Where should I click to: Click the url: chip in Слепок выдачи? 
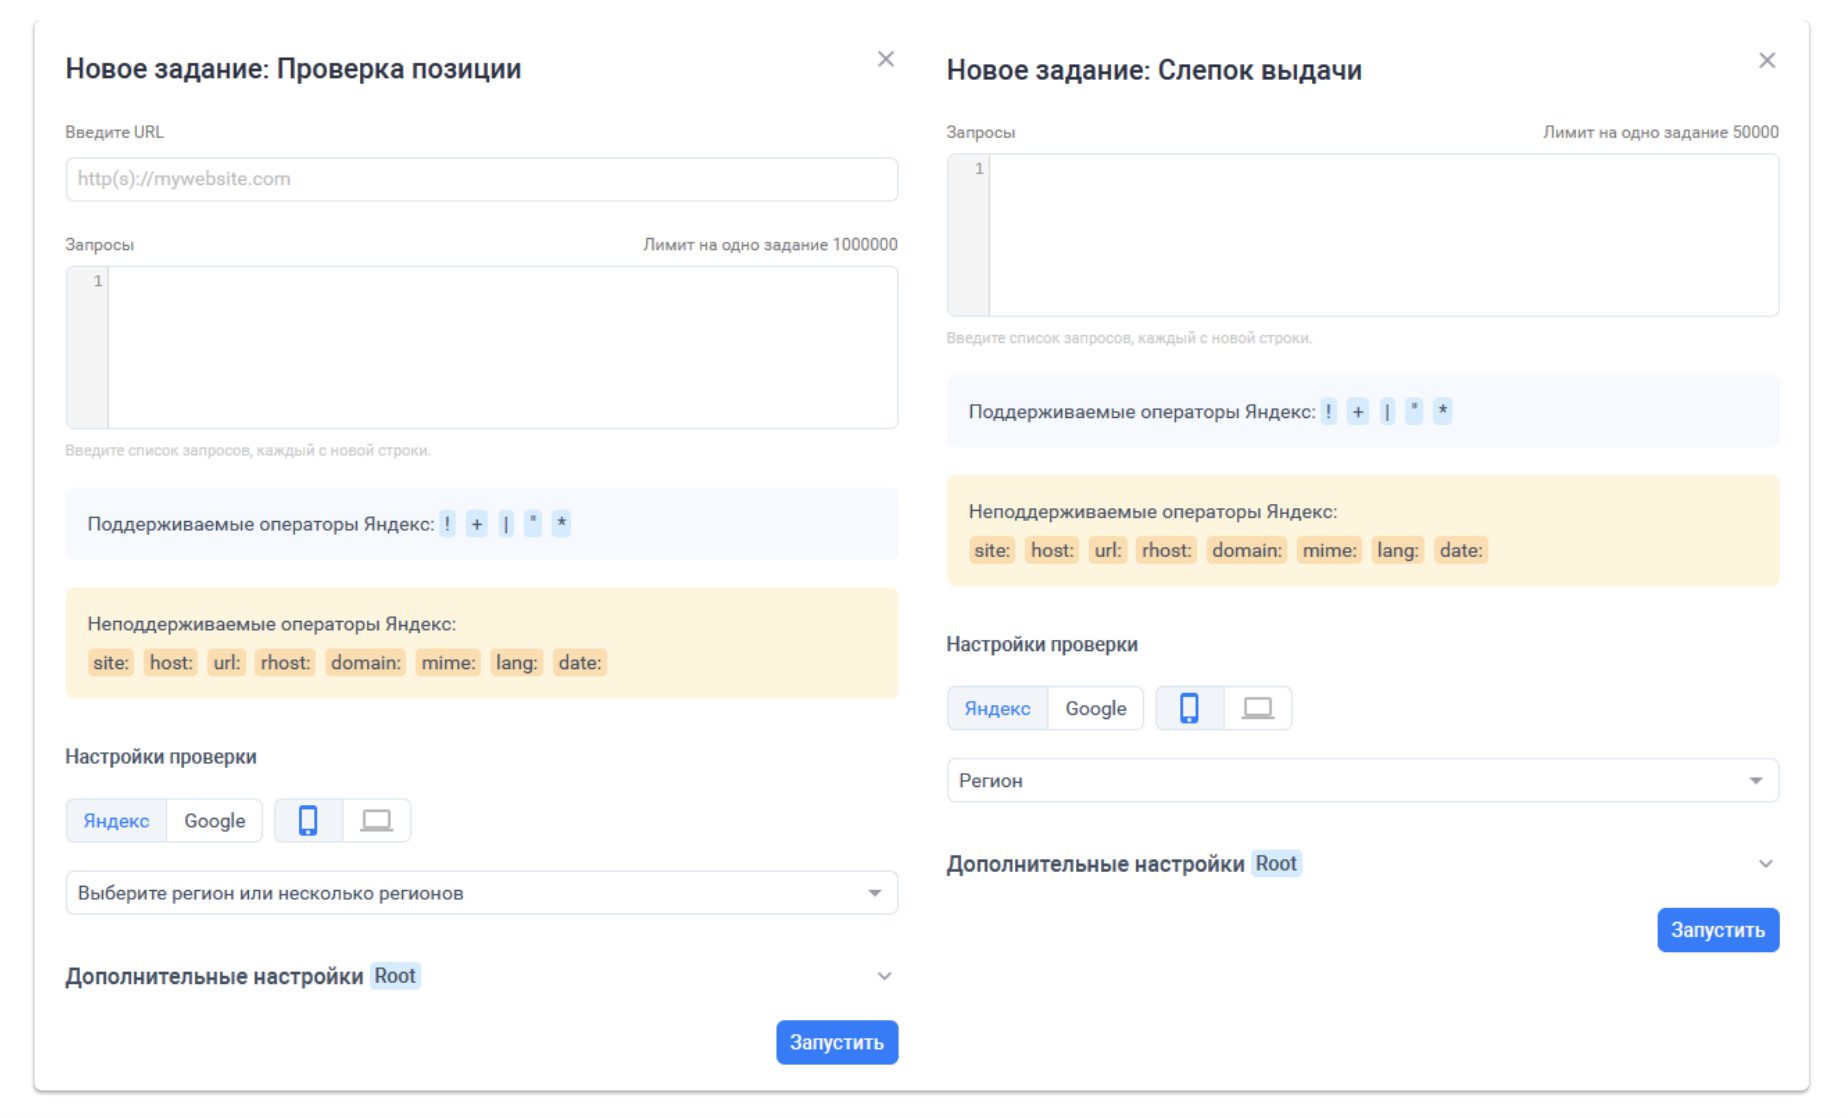[x=1108, y=550]
